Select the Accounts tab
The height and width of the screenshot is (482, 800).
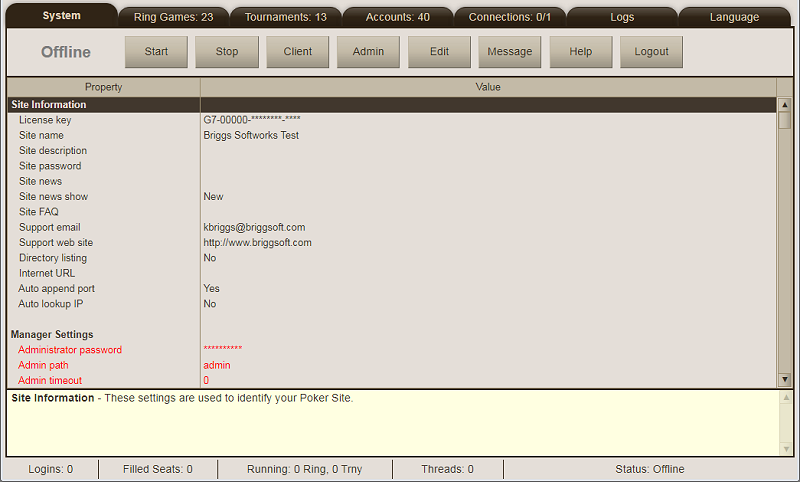tap(398, 17)
